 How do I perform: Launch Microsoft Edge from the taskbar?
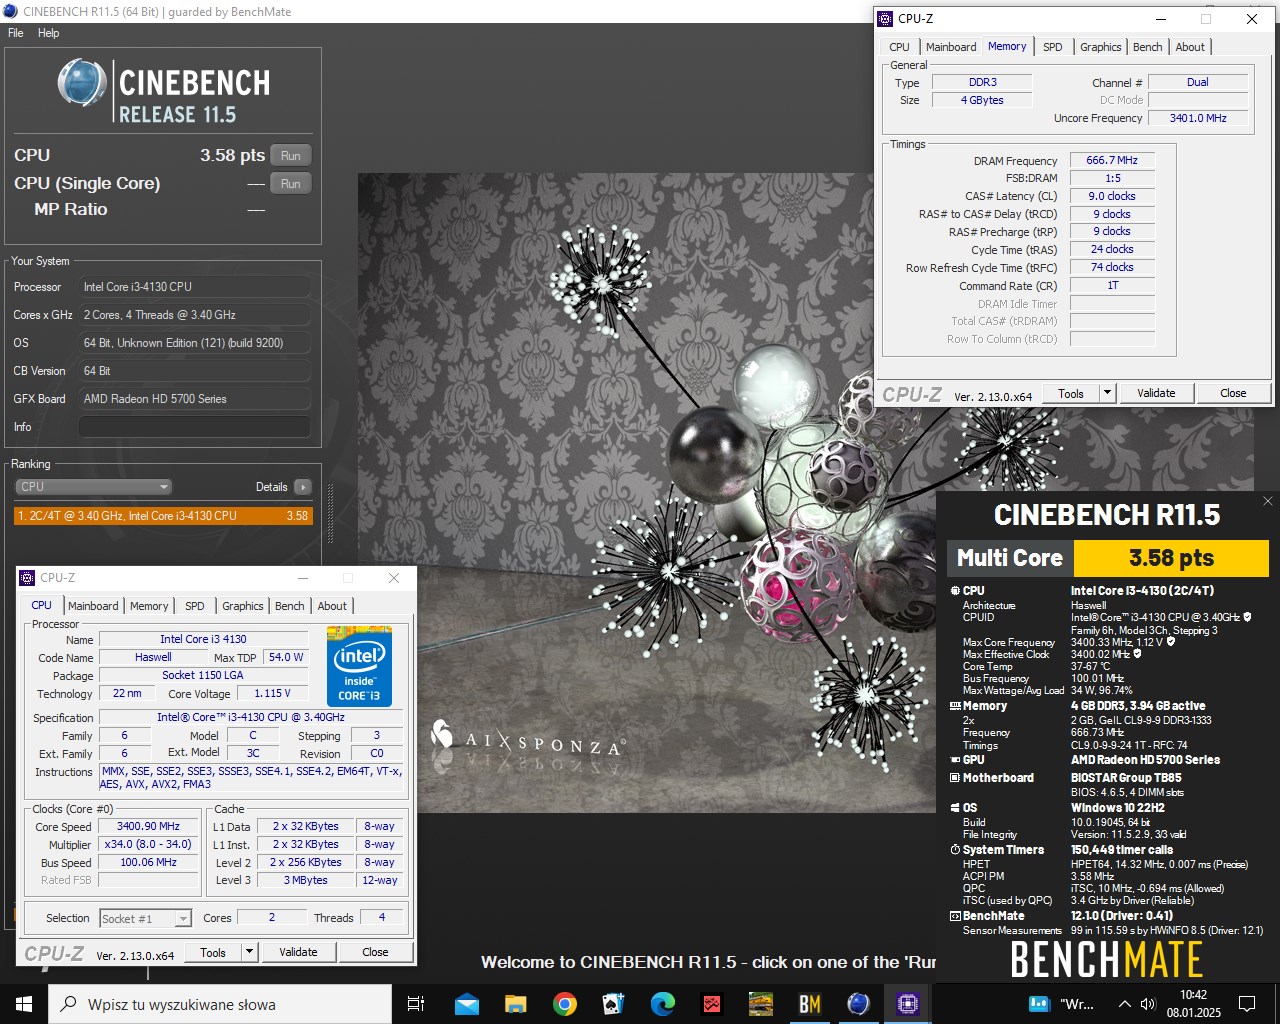click(662, 1004)
